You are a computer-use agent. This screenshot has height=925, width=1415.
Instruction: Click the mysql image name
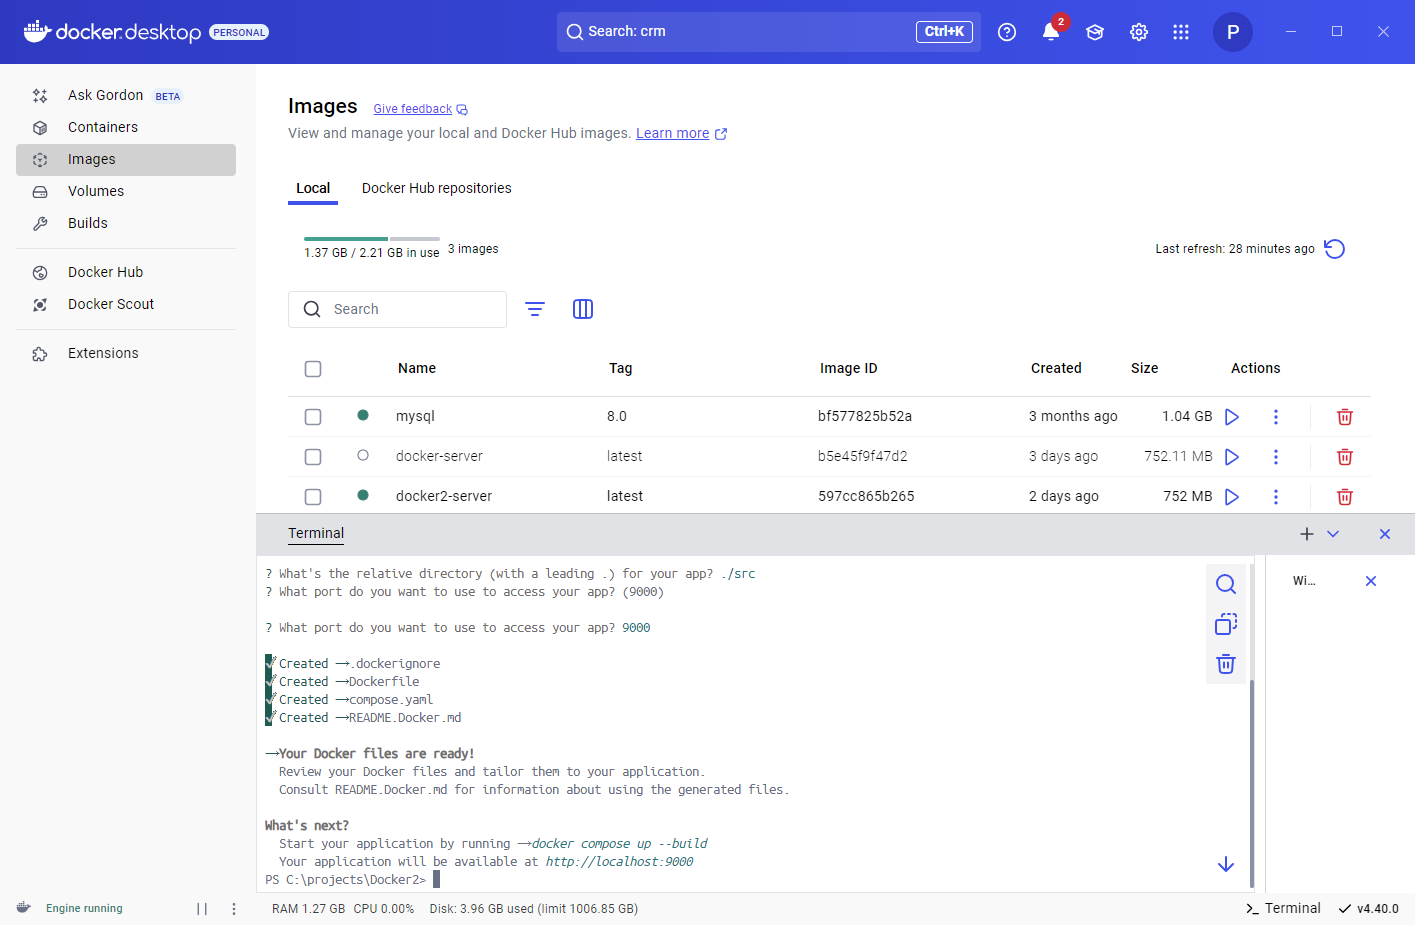pos(415,417)
